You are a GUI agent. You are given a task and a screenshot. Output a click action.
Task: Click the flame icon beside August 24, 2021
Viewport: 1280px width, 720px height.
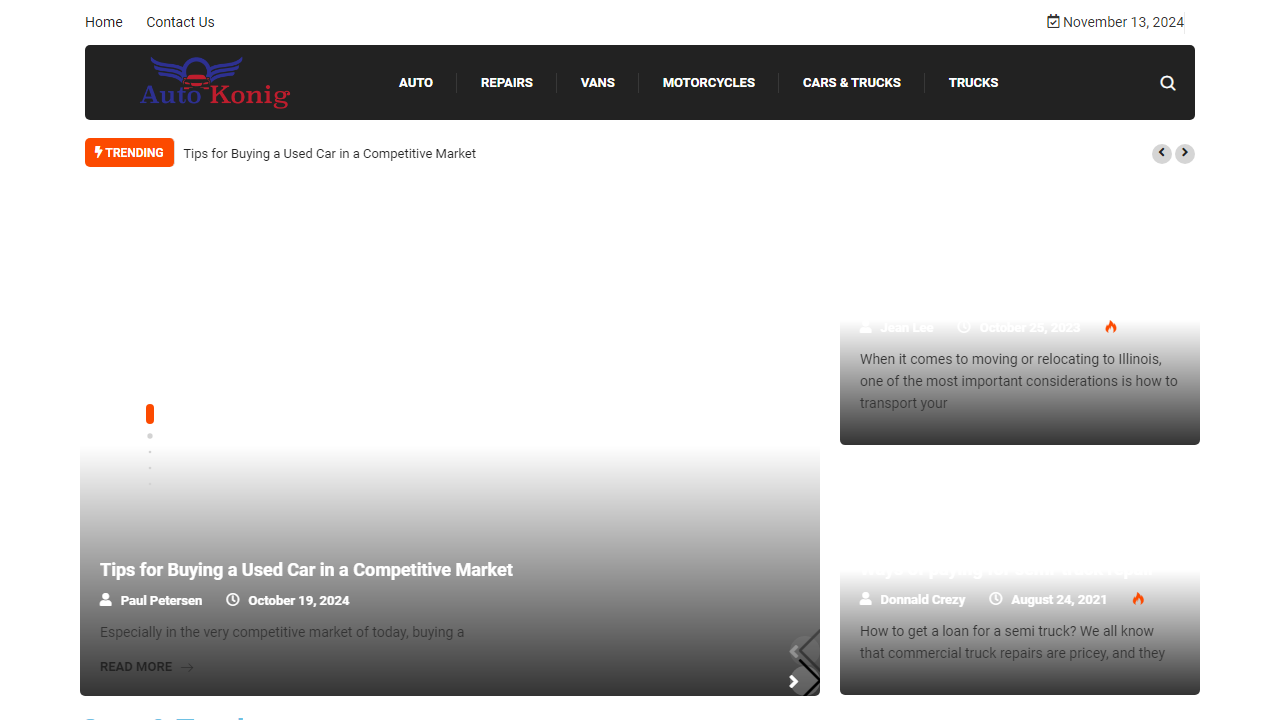click(x=1138, y=599)
